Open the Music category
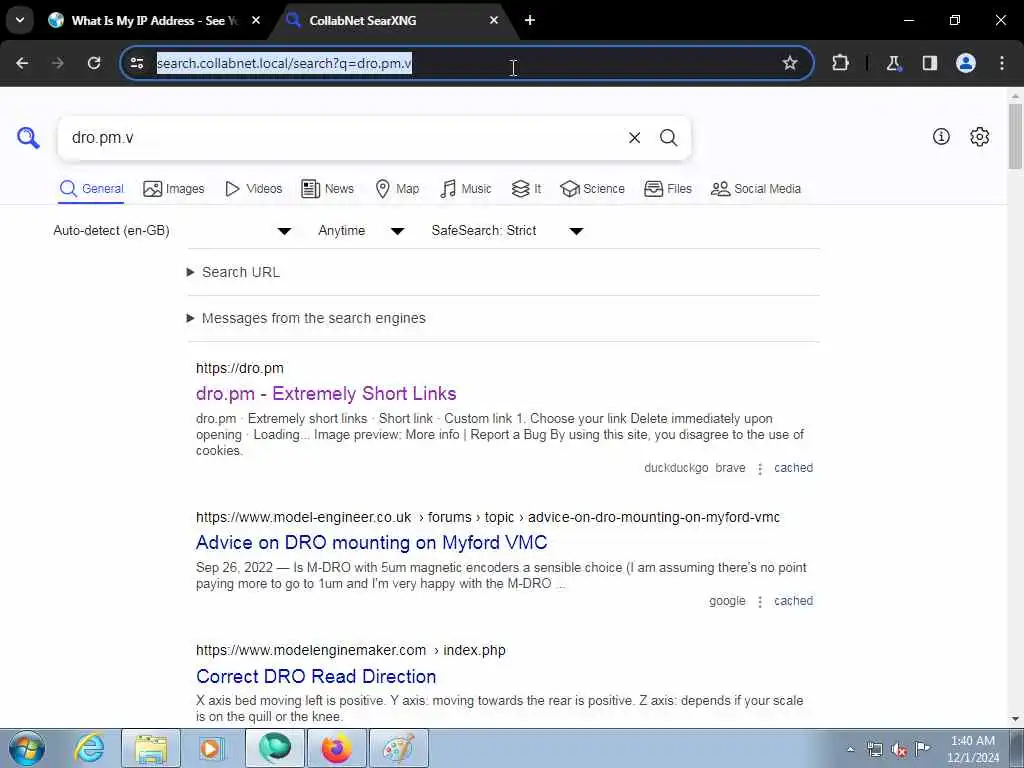Viewport: 1024px width, 768px height. [466, 189]
